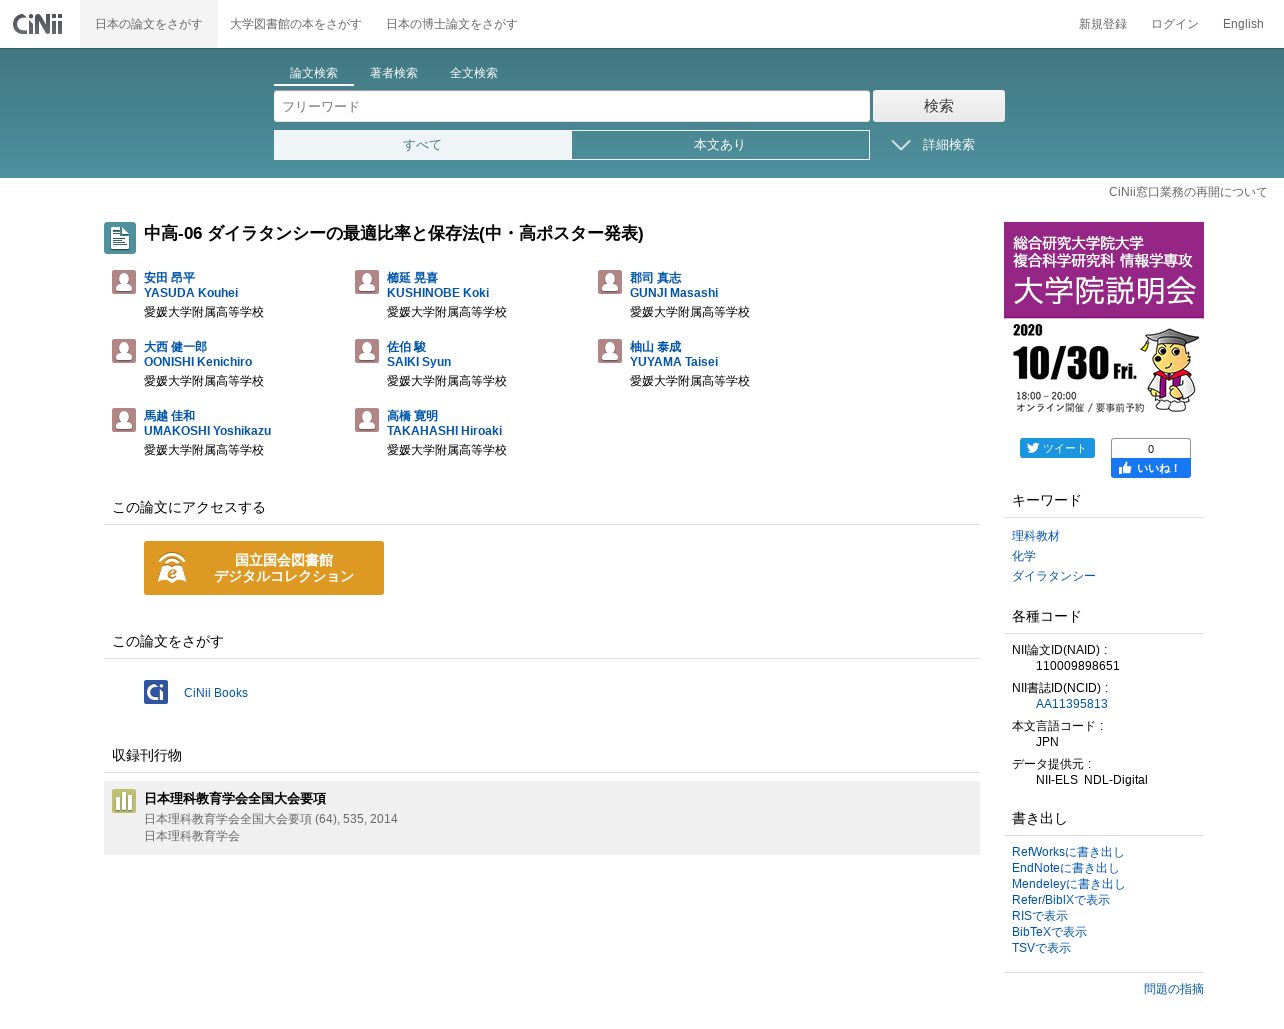
Task: Open 大学図書館の本をさがす menu
Action: [x=296, y=24]
